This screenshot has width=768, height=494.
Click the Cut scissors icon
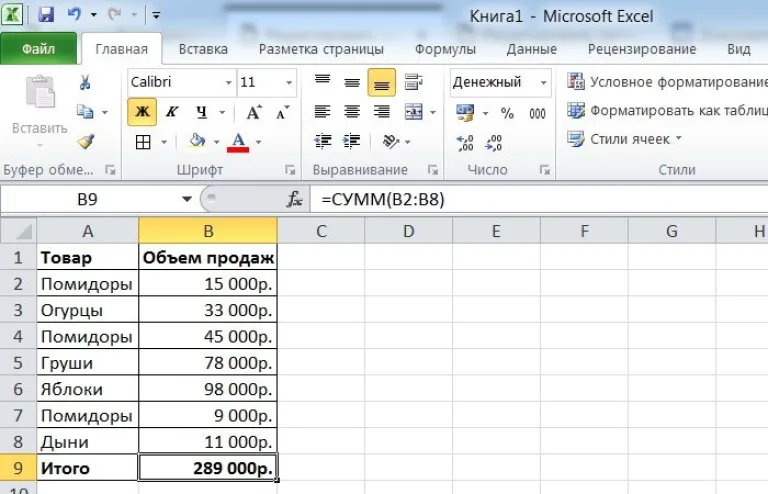85,82
